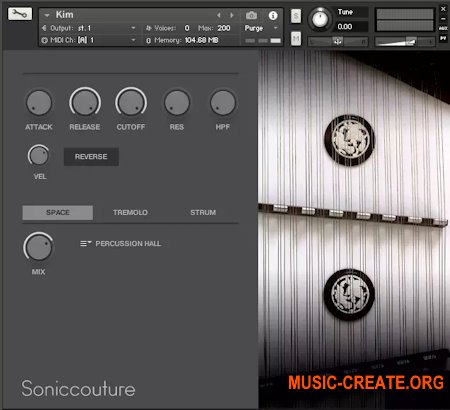This screenshot has height=410, width=450.
Task: Open the wrench edit mode icon
Action: click(x=20, y=14)
